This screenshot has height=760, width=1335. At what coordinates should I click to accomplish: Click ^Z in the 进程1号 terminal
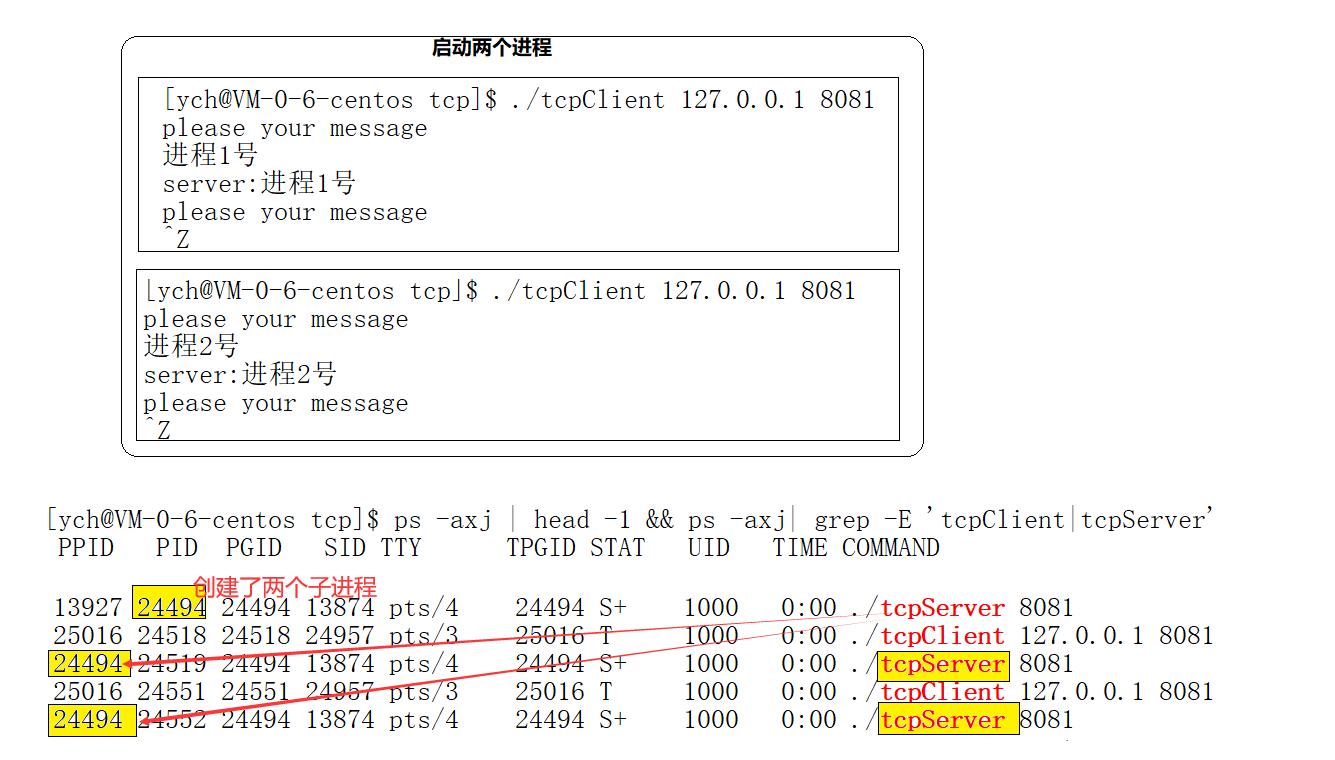[x=176, y=239]
